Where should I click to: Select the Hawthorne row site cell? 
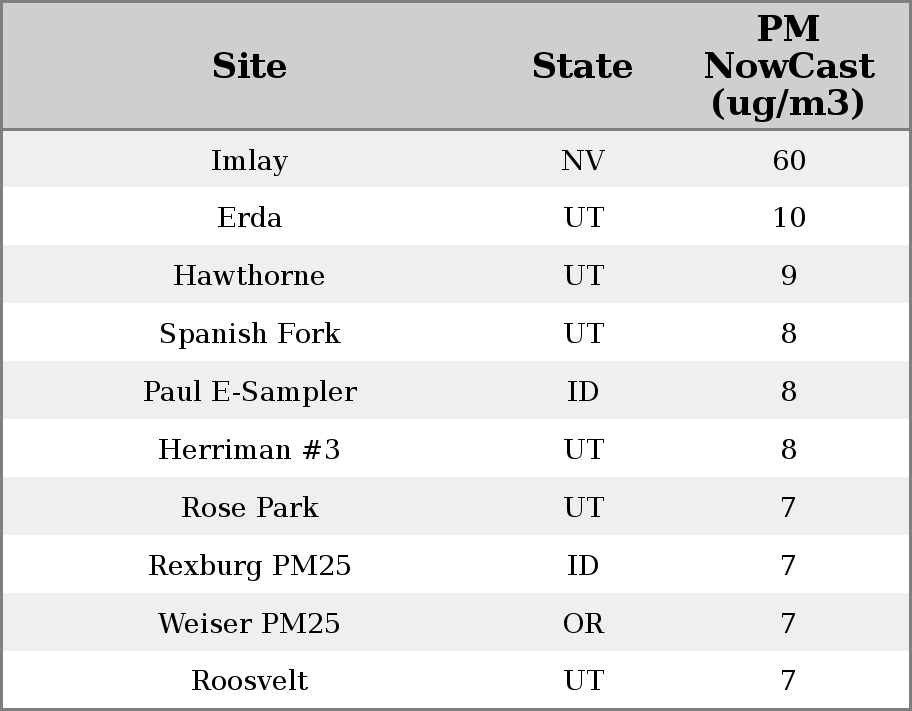click(249, 276)
